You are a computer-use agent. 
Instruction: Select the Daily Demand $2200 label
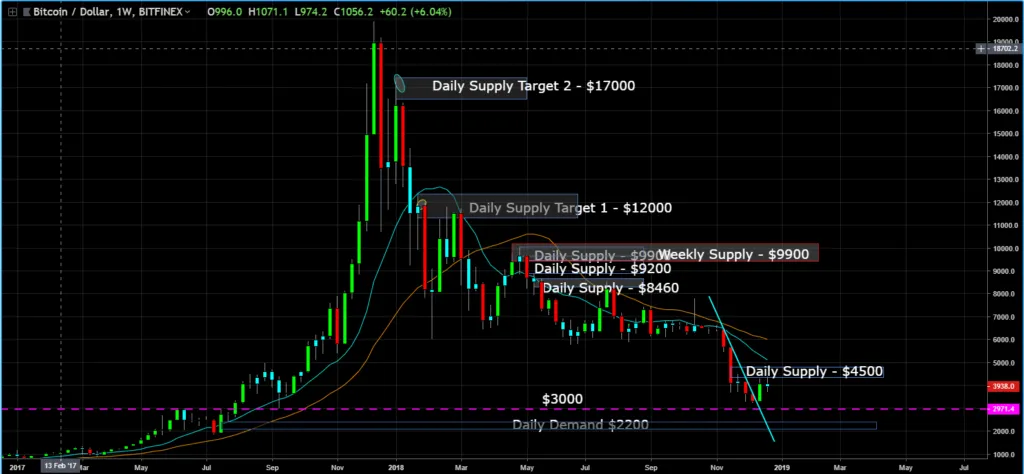(x=580, y=425)
